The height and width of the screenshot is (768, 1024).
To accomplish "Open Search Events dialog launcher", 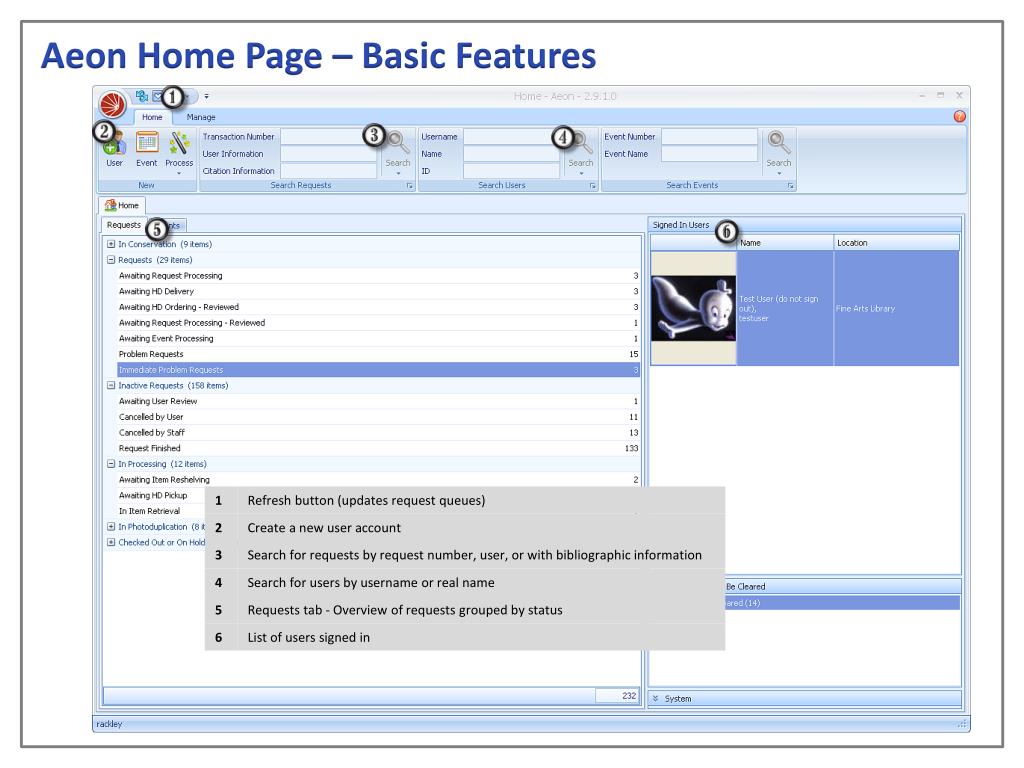I will (x=790, y=186).
